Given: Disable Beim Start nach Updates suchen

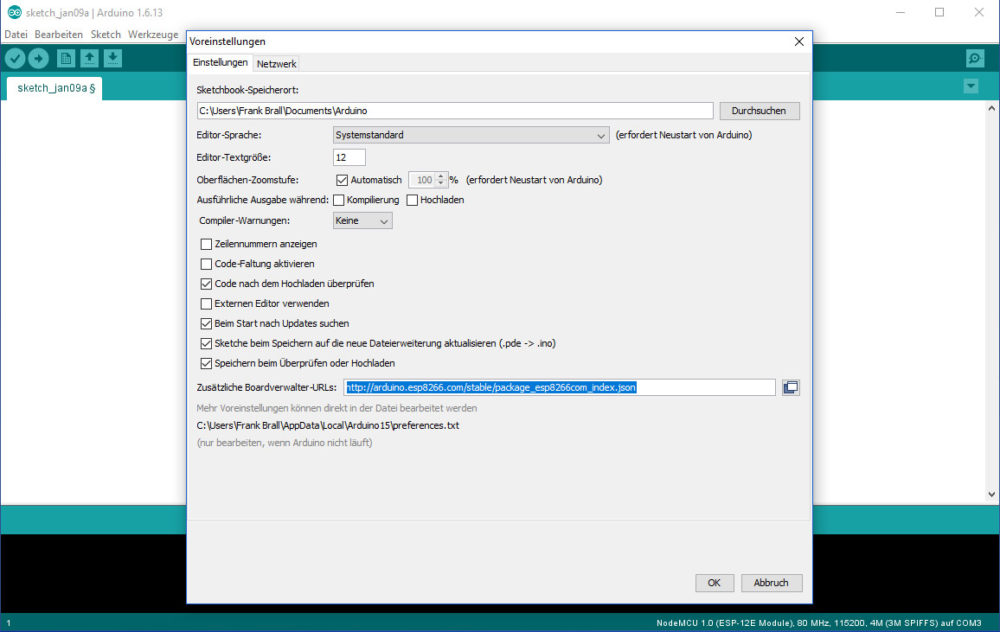Looking at the screenshot, I should [206, 323].
